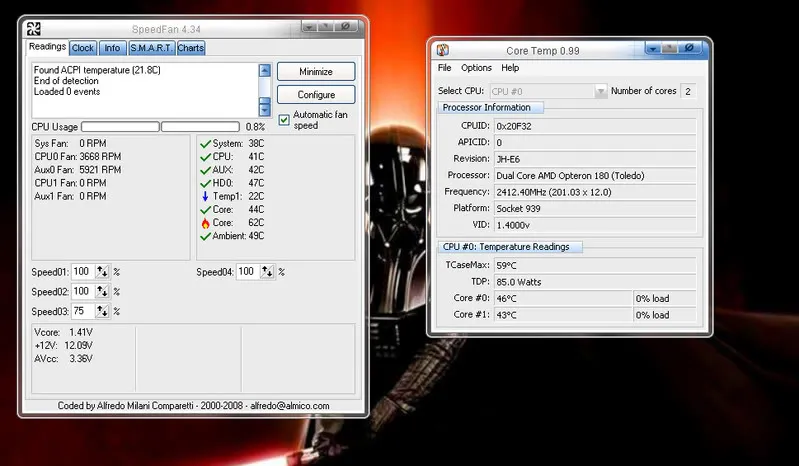Click the TCaseMax value 59°C

click(x=595, y=265)
